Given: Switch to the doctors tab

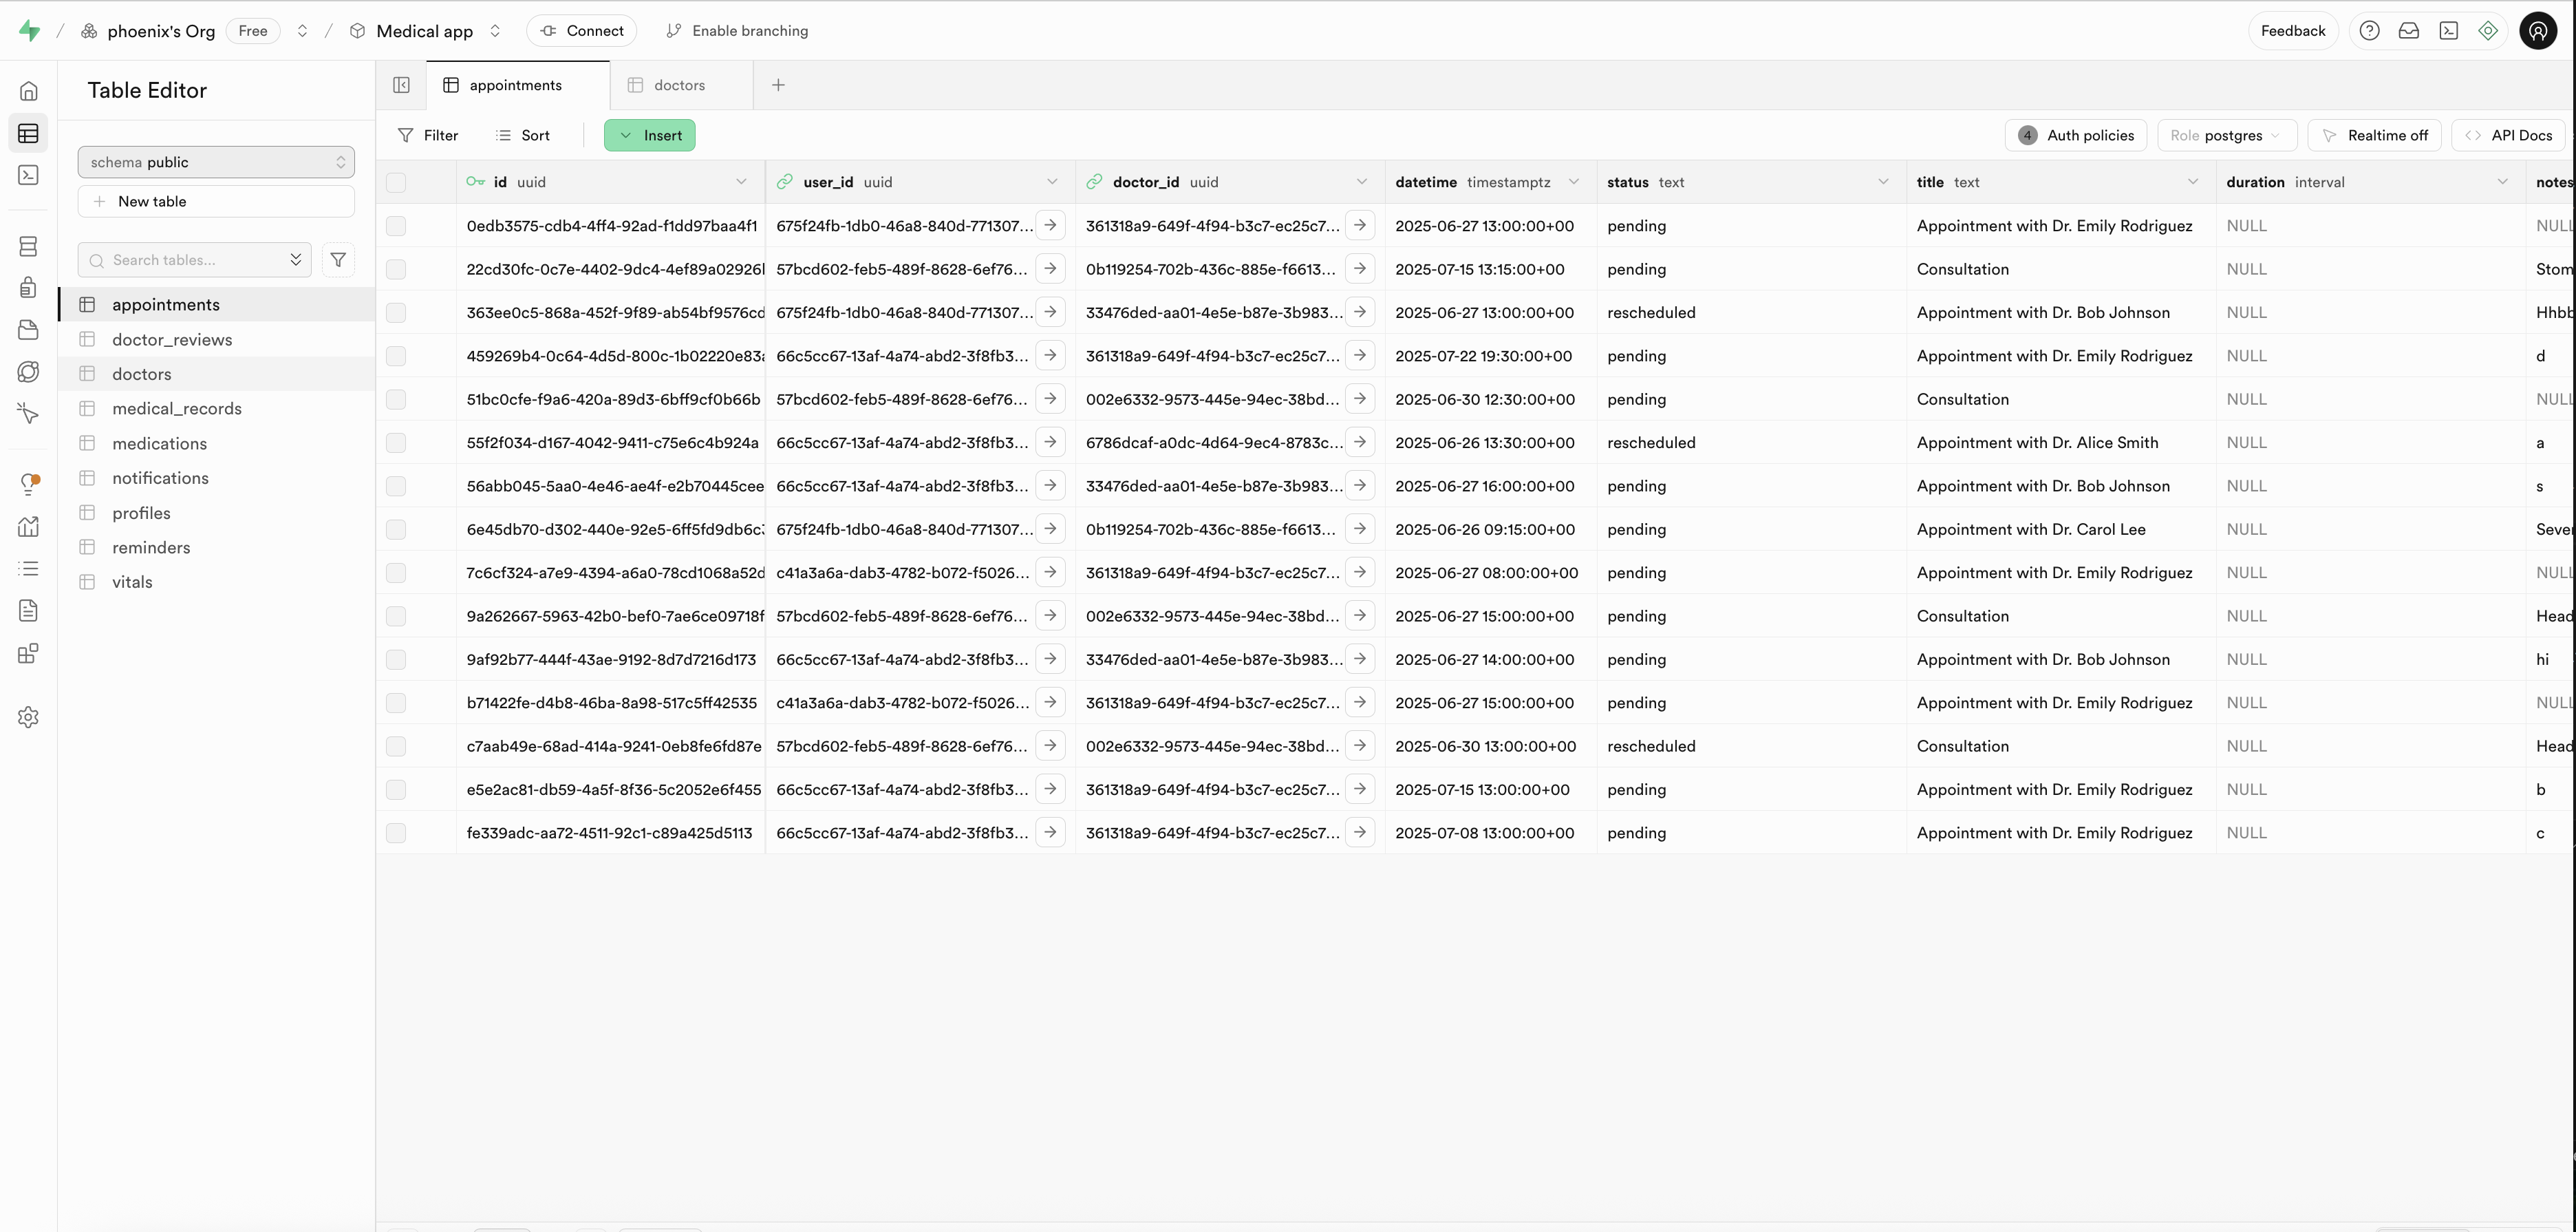Looking at the screenshot, I should click(x=679, y=85).
